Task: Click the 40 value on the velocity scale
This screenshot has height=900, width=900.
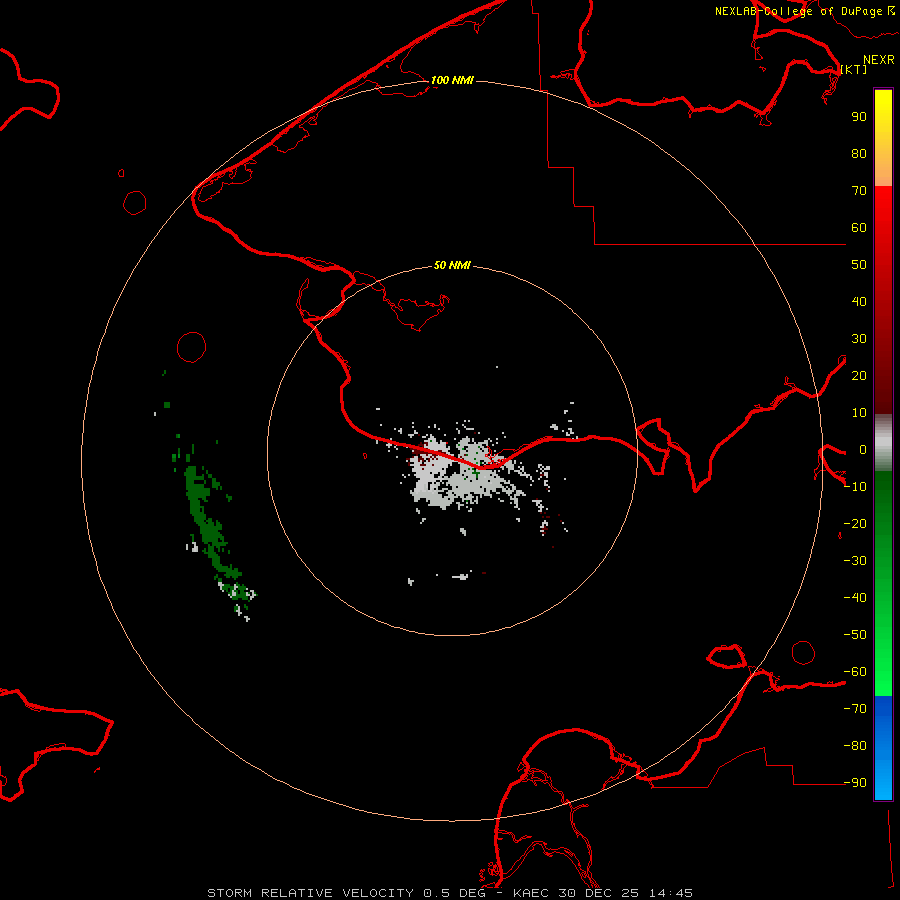Action: pyautogui.click(x=859, y=301)
